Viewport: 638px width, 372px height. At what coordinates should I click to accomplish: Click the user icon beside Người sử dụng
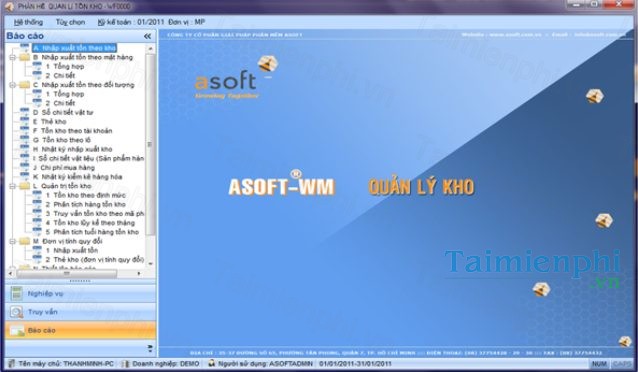(x=211, y=363)
